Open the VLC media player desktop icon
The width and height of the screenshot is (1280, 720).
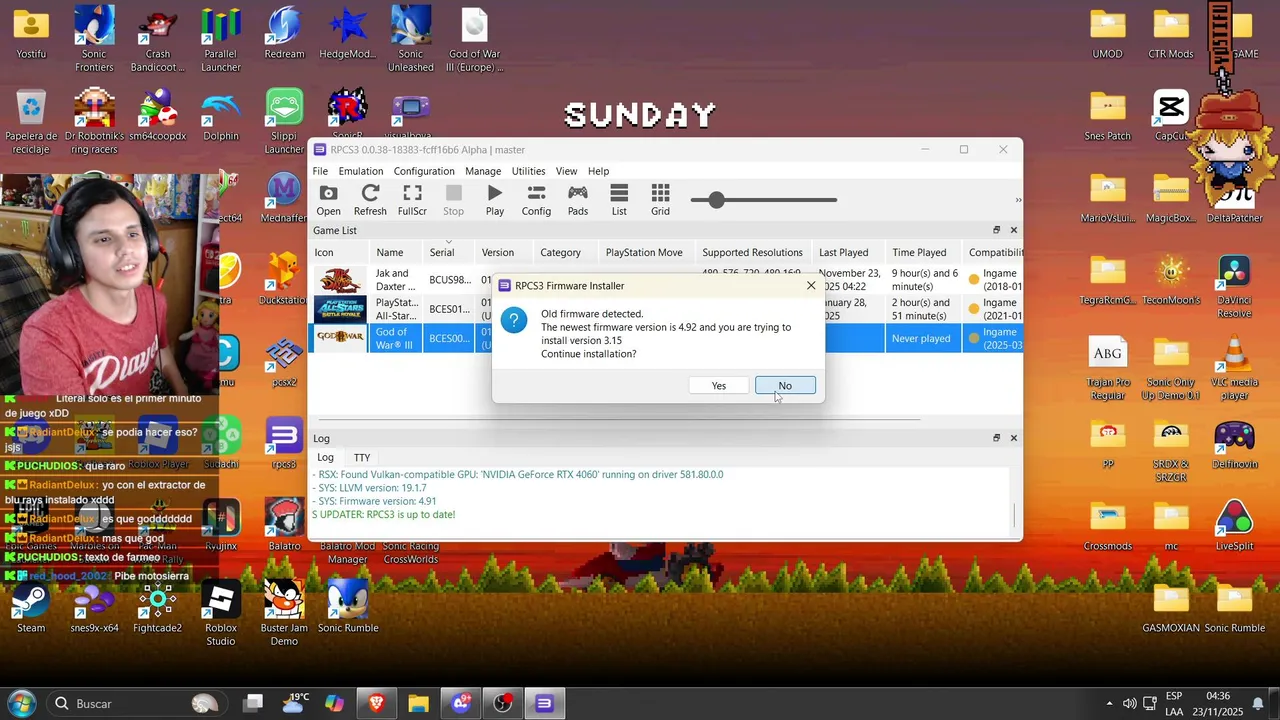click(1234, 369)
